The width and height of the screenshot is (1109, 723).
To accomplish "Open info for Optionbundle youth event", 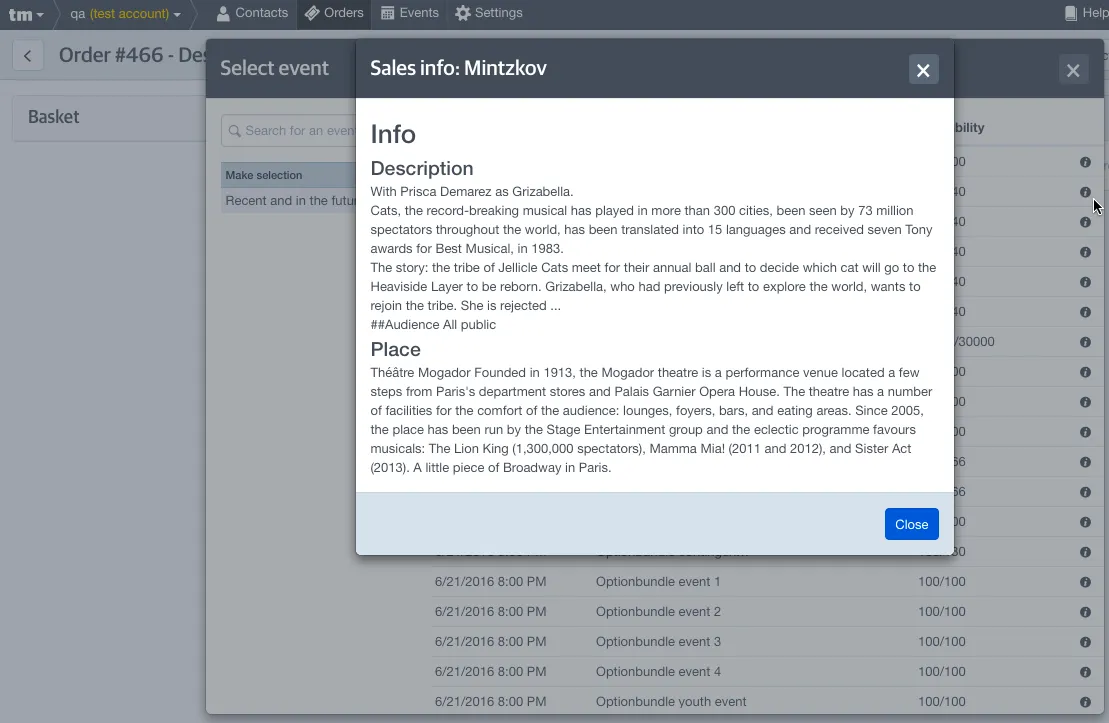I will click(1085, 702).
